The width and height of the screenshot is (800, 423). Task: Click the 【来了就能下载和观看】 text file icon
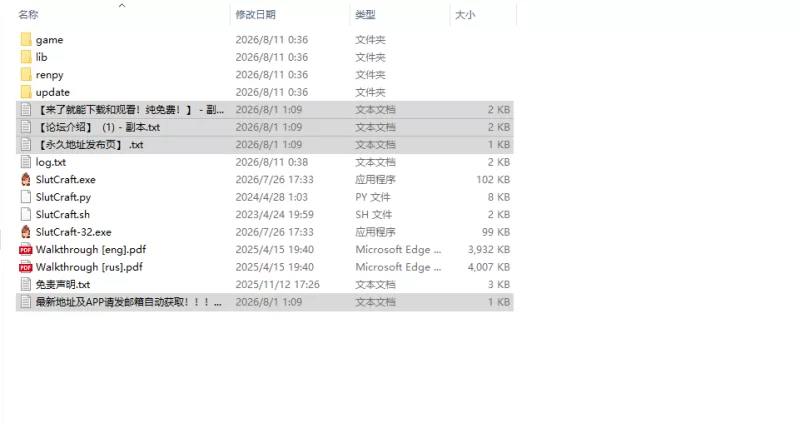[26, 109]
